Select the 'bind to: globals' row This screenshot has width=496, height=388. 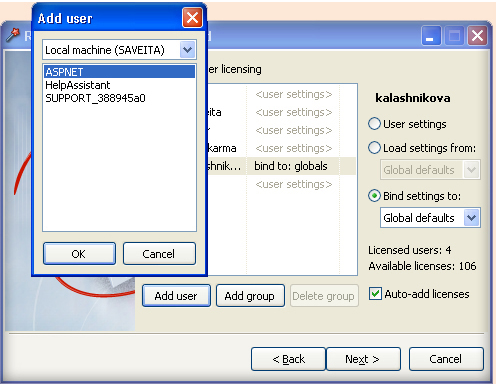(282, 166)
